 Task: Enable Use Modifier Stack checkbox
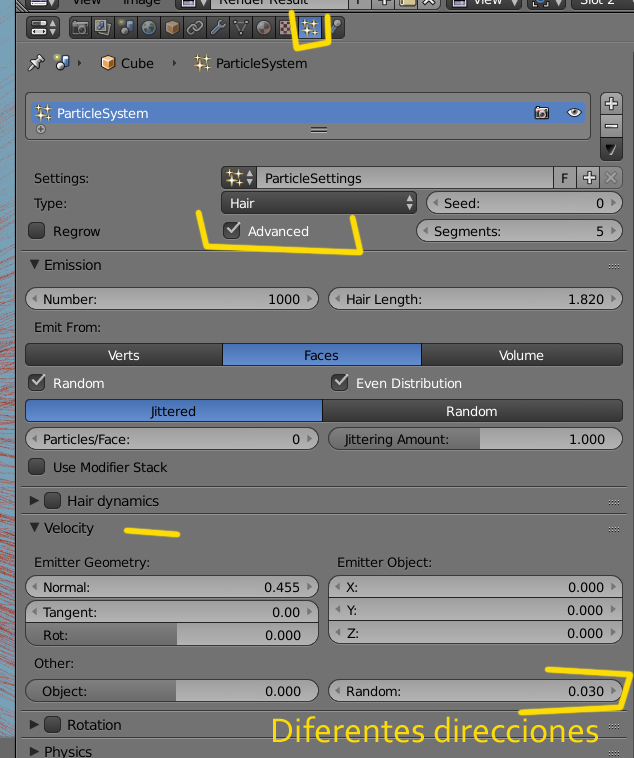[37, 467]
